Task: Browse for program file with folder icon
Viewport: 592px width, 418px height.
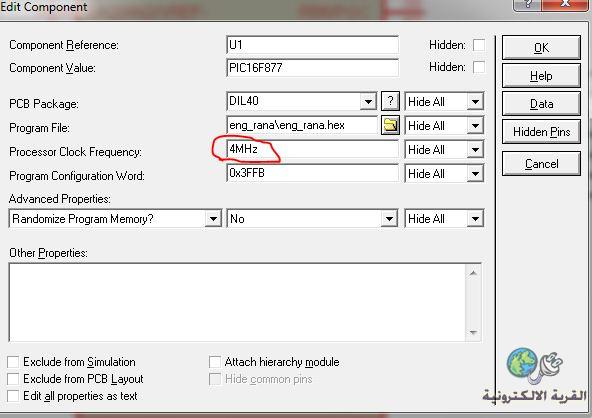Action: coord(390,125)
